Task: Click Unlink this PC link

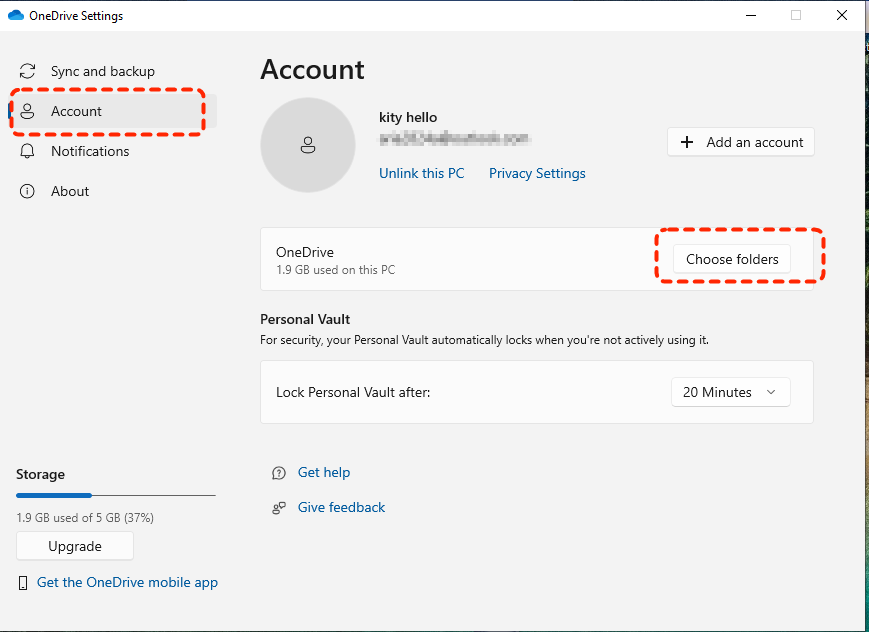Action: (x=421, y=174)
